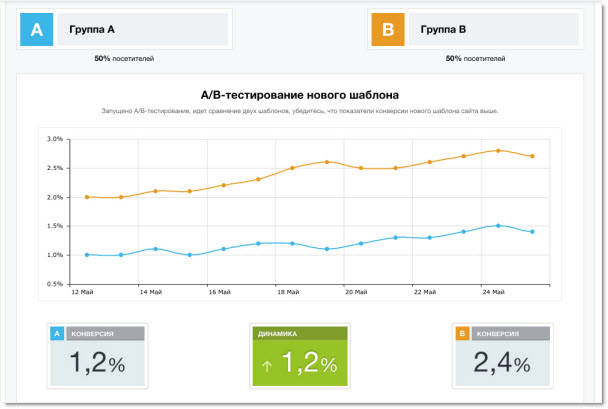Click the 50% посетителей text under Группа B

[475, 59]
